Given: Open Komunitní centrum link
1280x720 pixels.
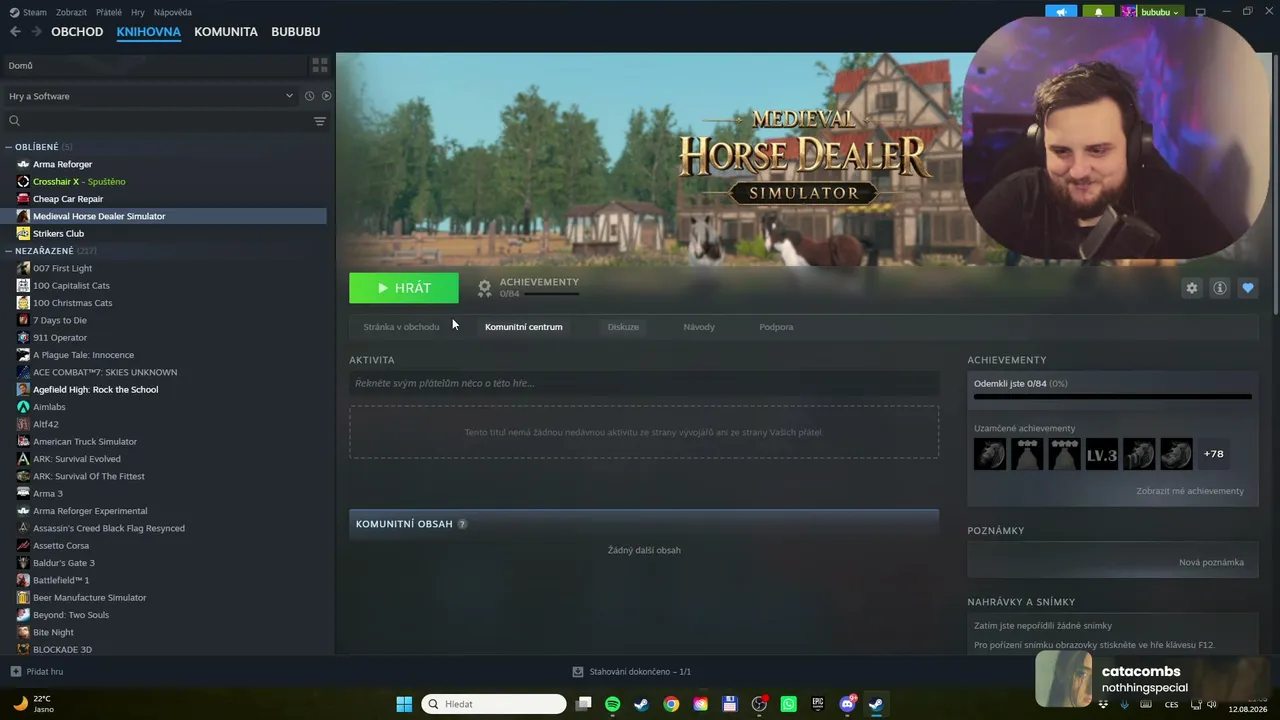Looking at the screenshot, I should point(524,327).
